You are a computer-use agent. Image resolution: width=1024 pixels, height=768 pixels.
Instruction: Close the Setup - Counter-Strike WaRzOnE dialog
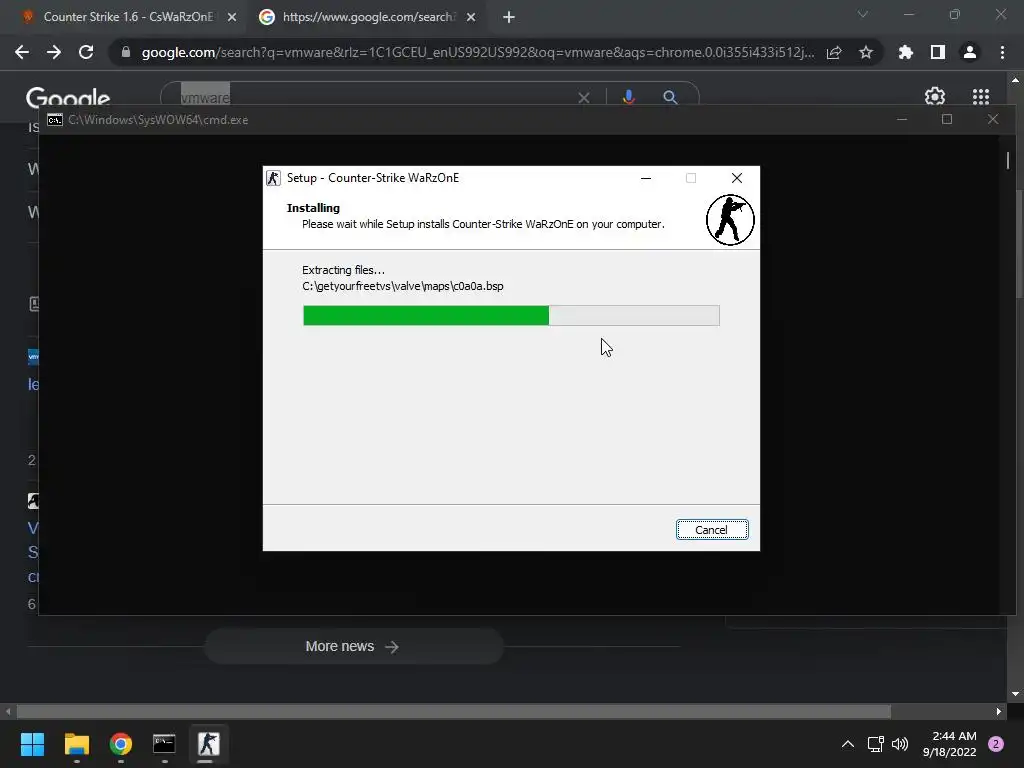click(737, 178)
